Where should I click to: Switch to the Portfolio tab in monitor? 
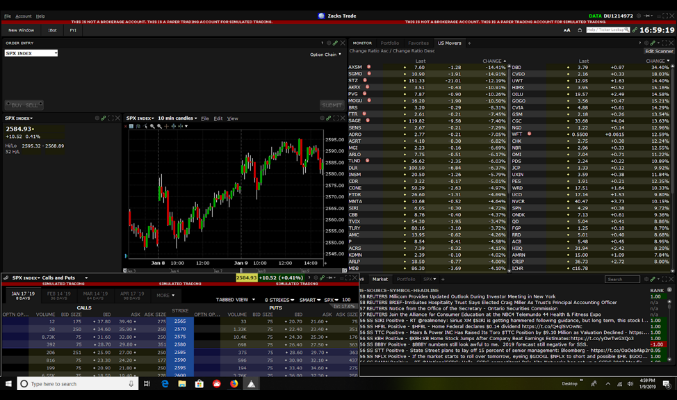[389, 43]
